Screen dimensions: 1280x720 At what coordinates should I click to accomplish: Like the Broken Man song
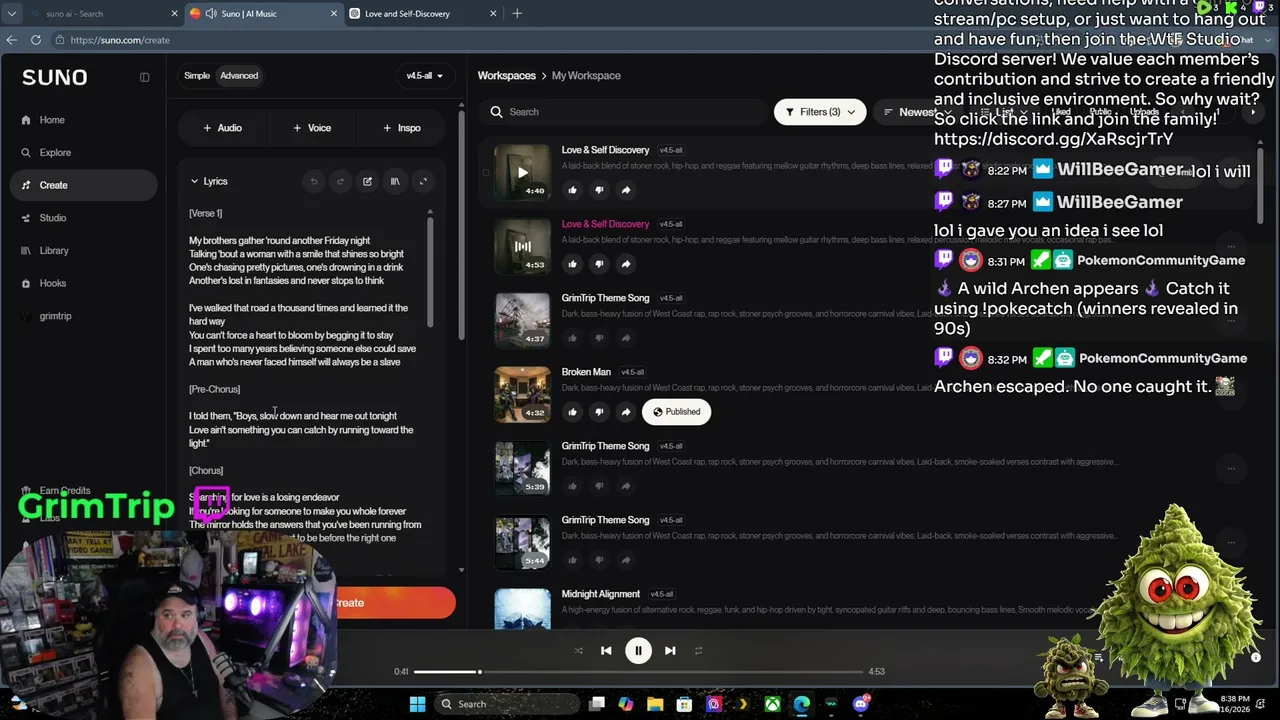point(572,412)
